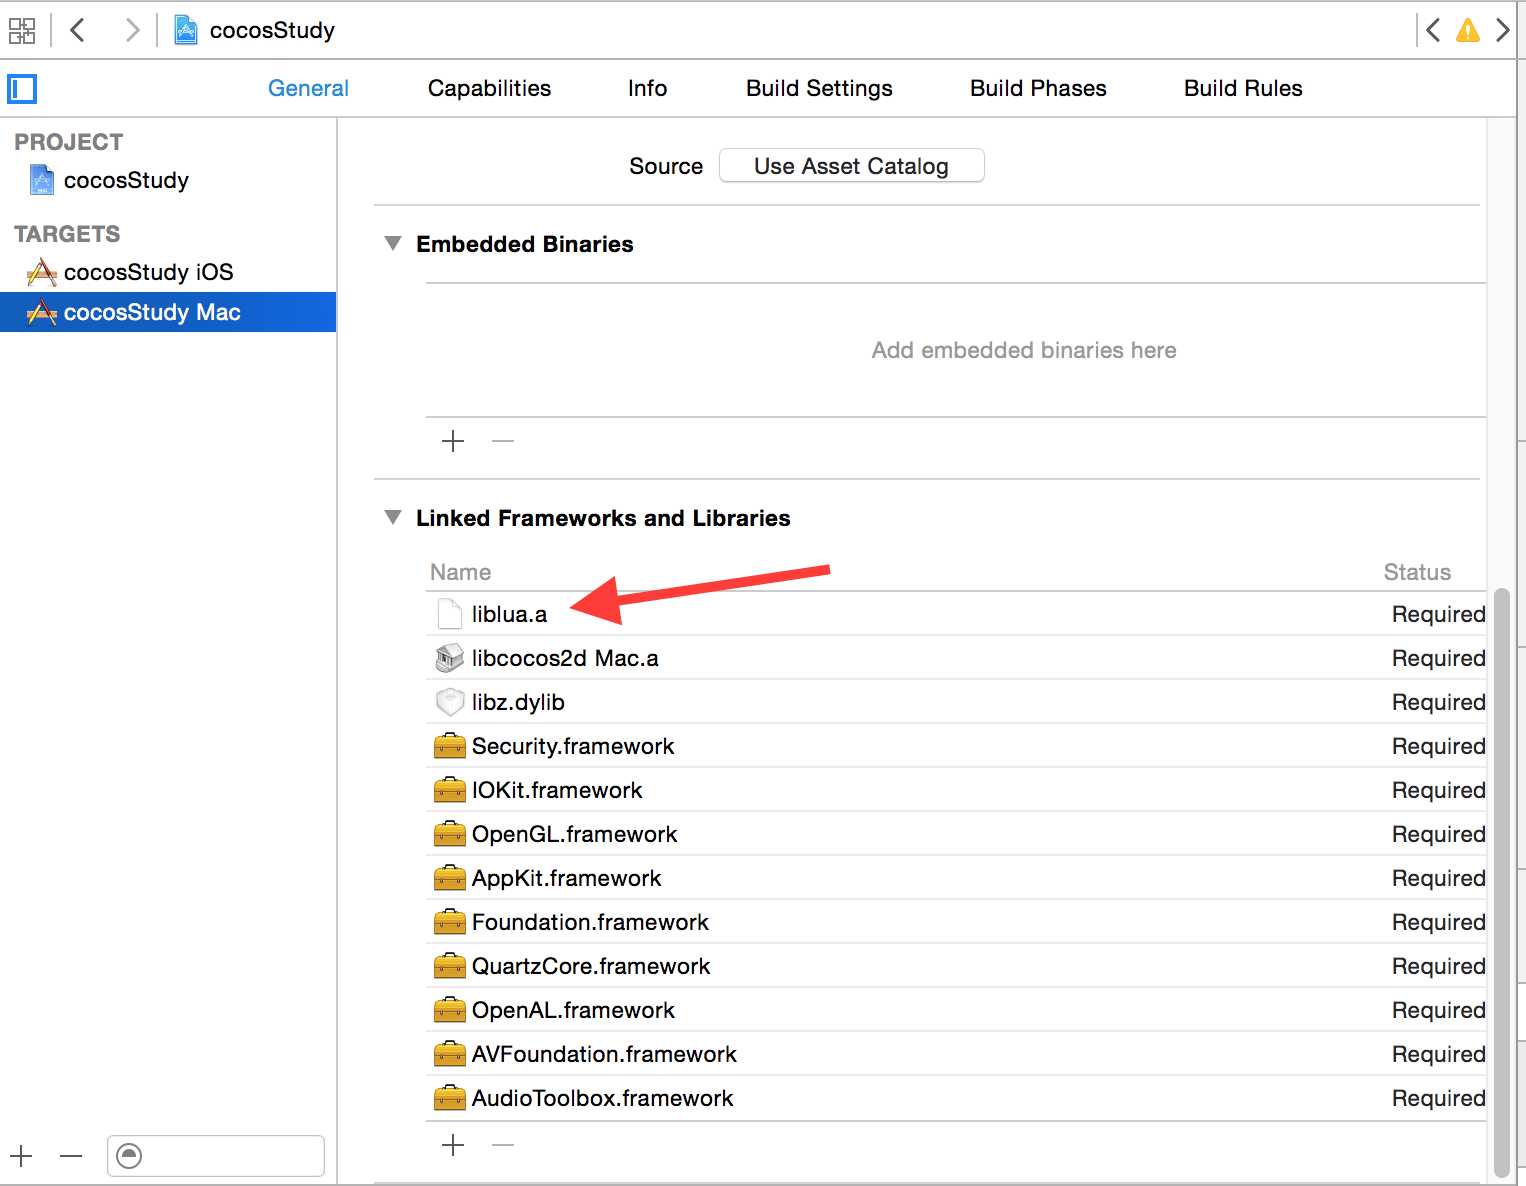Click the target filter field
This screenshot has width=1526, height=1186.
pyautogui.click(x=216, y=1156)
